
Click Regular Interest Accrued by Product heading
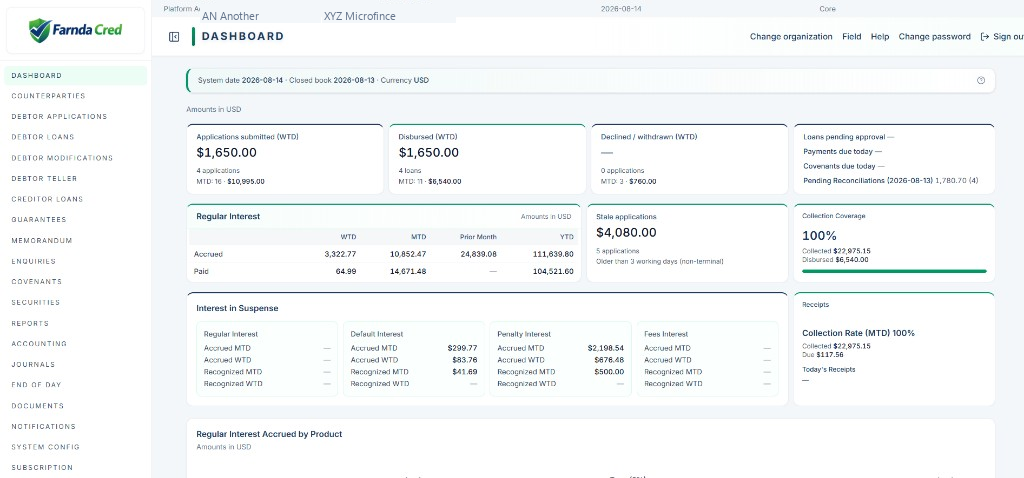point(269,434)
